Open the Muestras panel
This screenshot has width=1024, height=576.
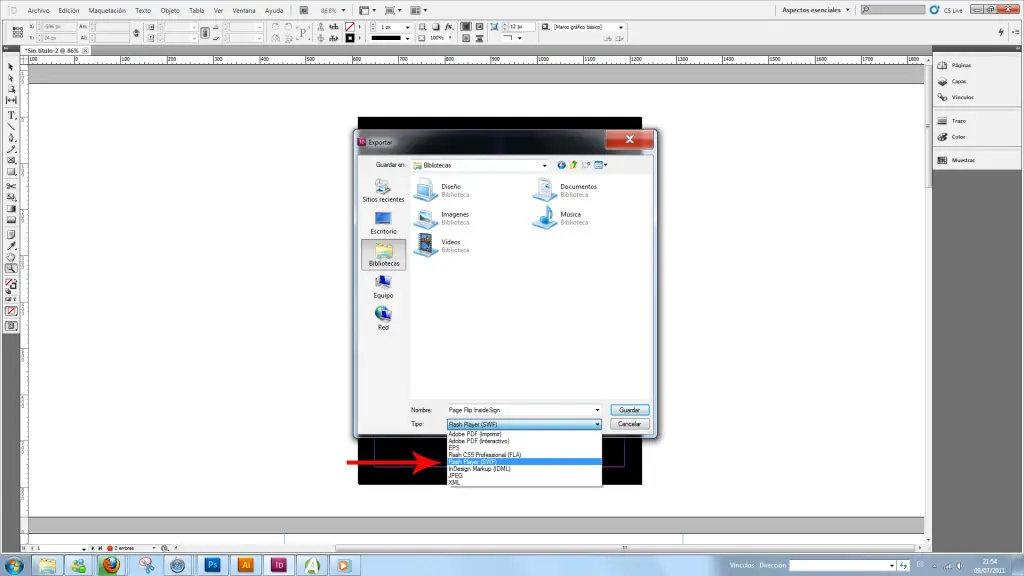(x=957, y=160)
